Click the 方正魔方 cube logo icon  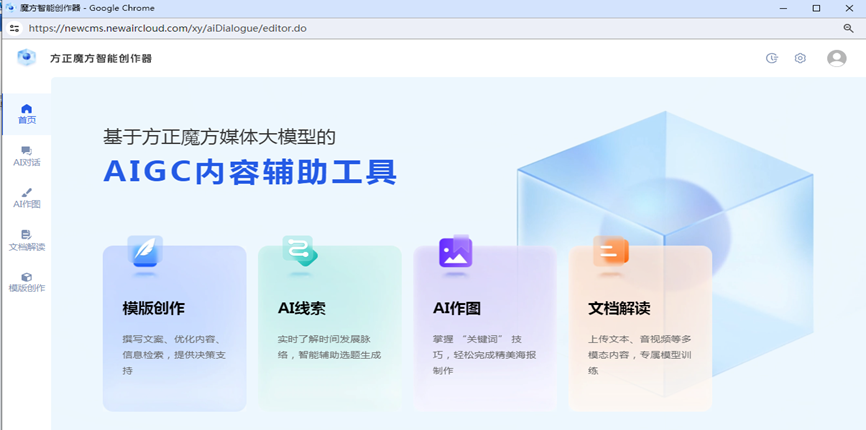26,57
